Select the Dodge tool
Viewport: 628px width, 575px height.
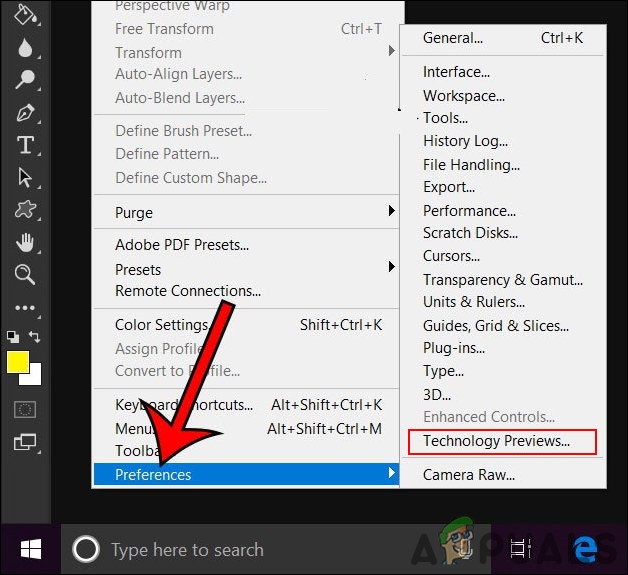[x=25, y=80]
